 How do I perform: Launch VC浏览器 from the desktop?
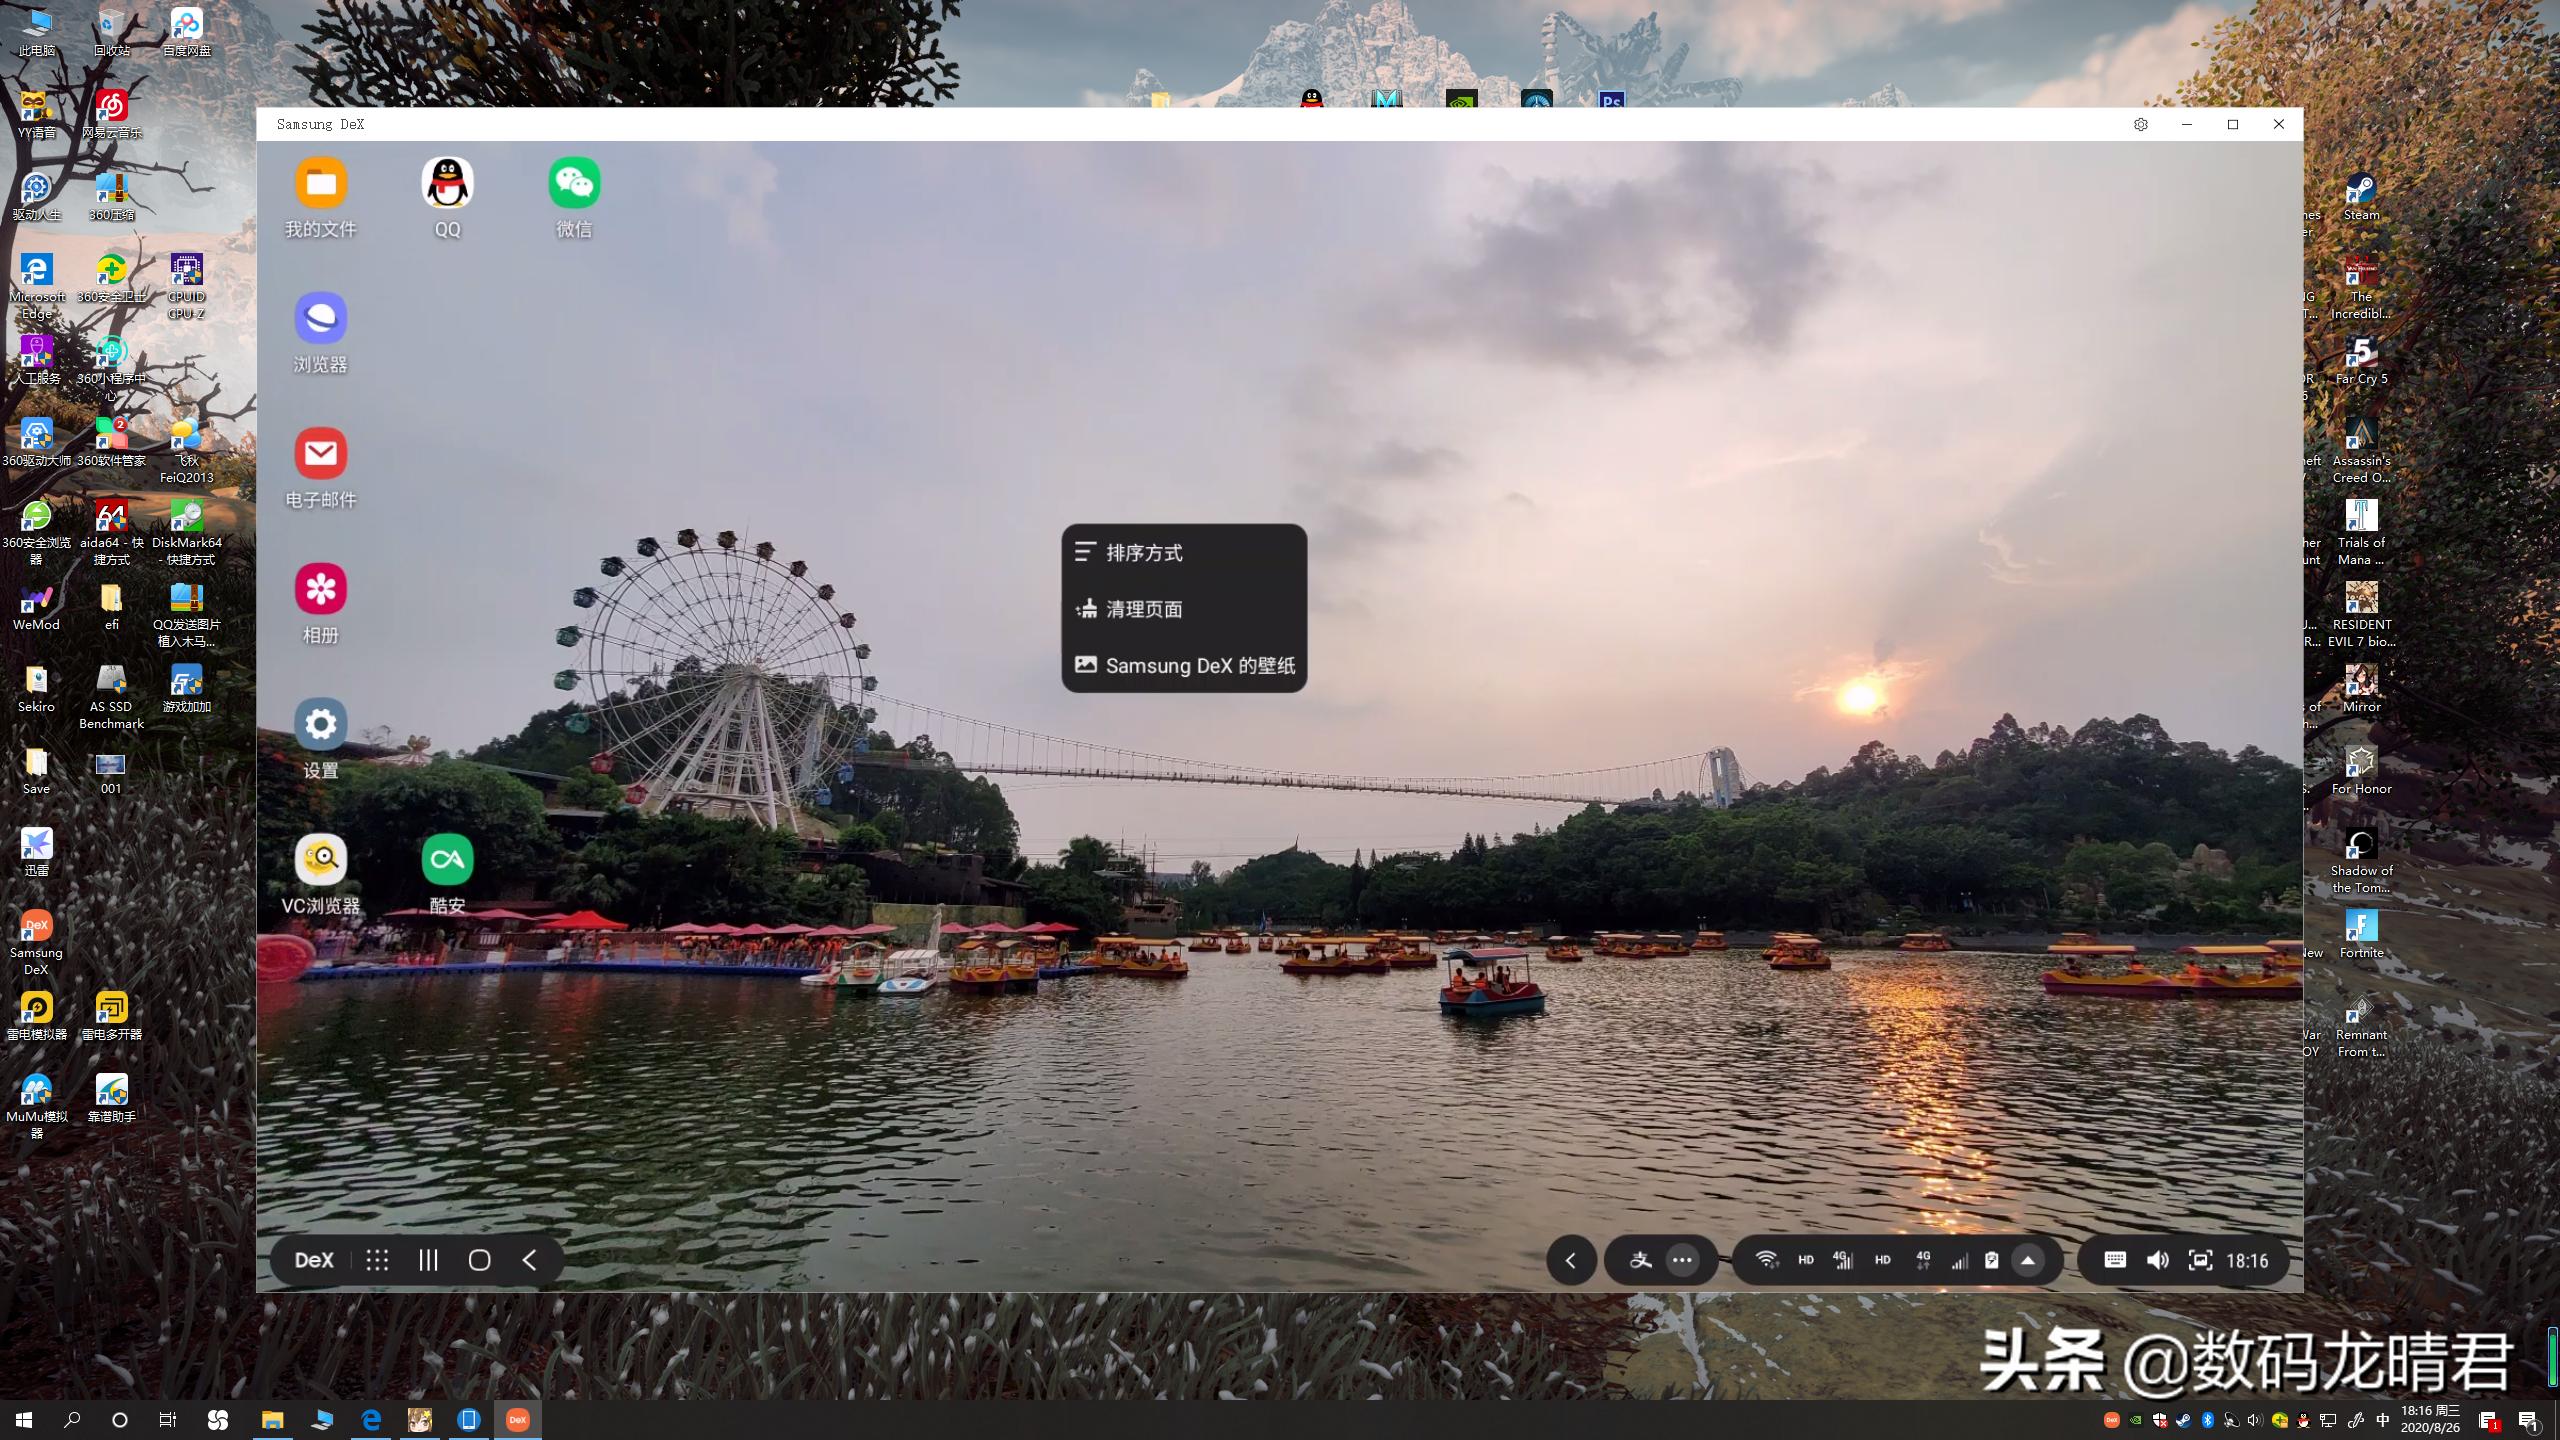(320, 860)
